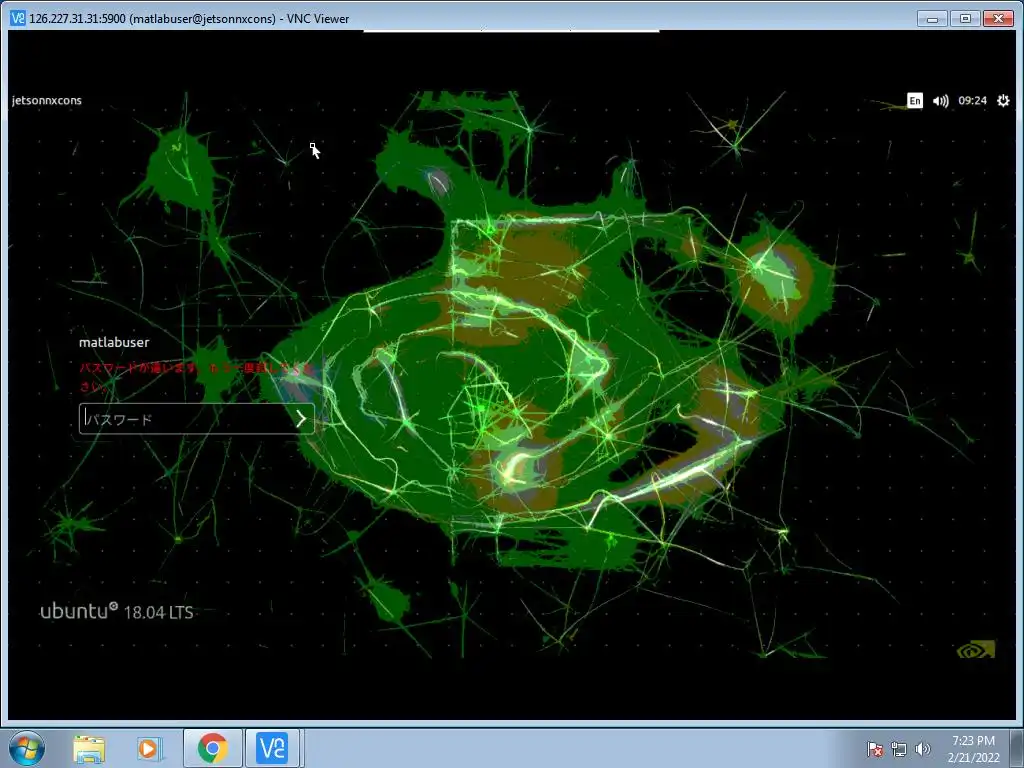Open File Explorer from the taskbar
The height and width of the screenshot is (768, 1024).
(89, 748)
